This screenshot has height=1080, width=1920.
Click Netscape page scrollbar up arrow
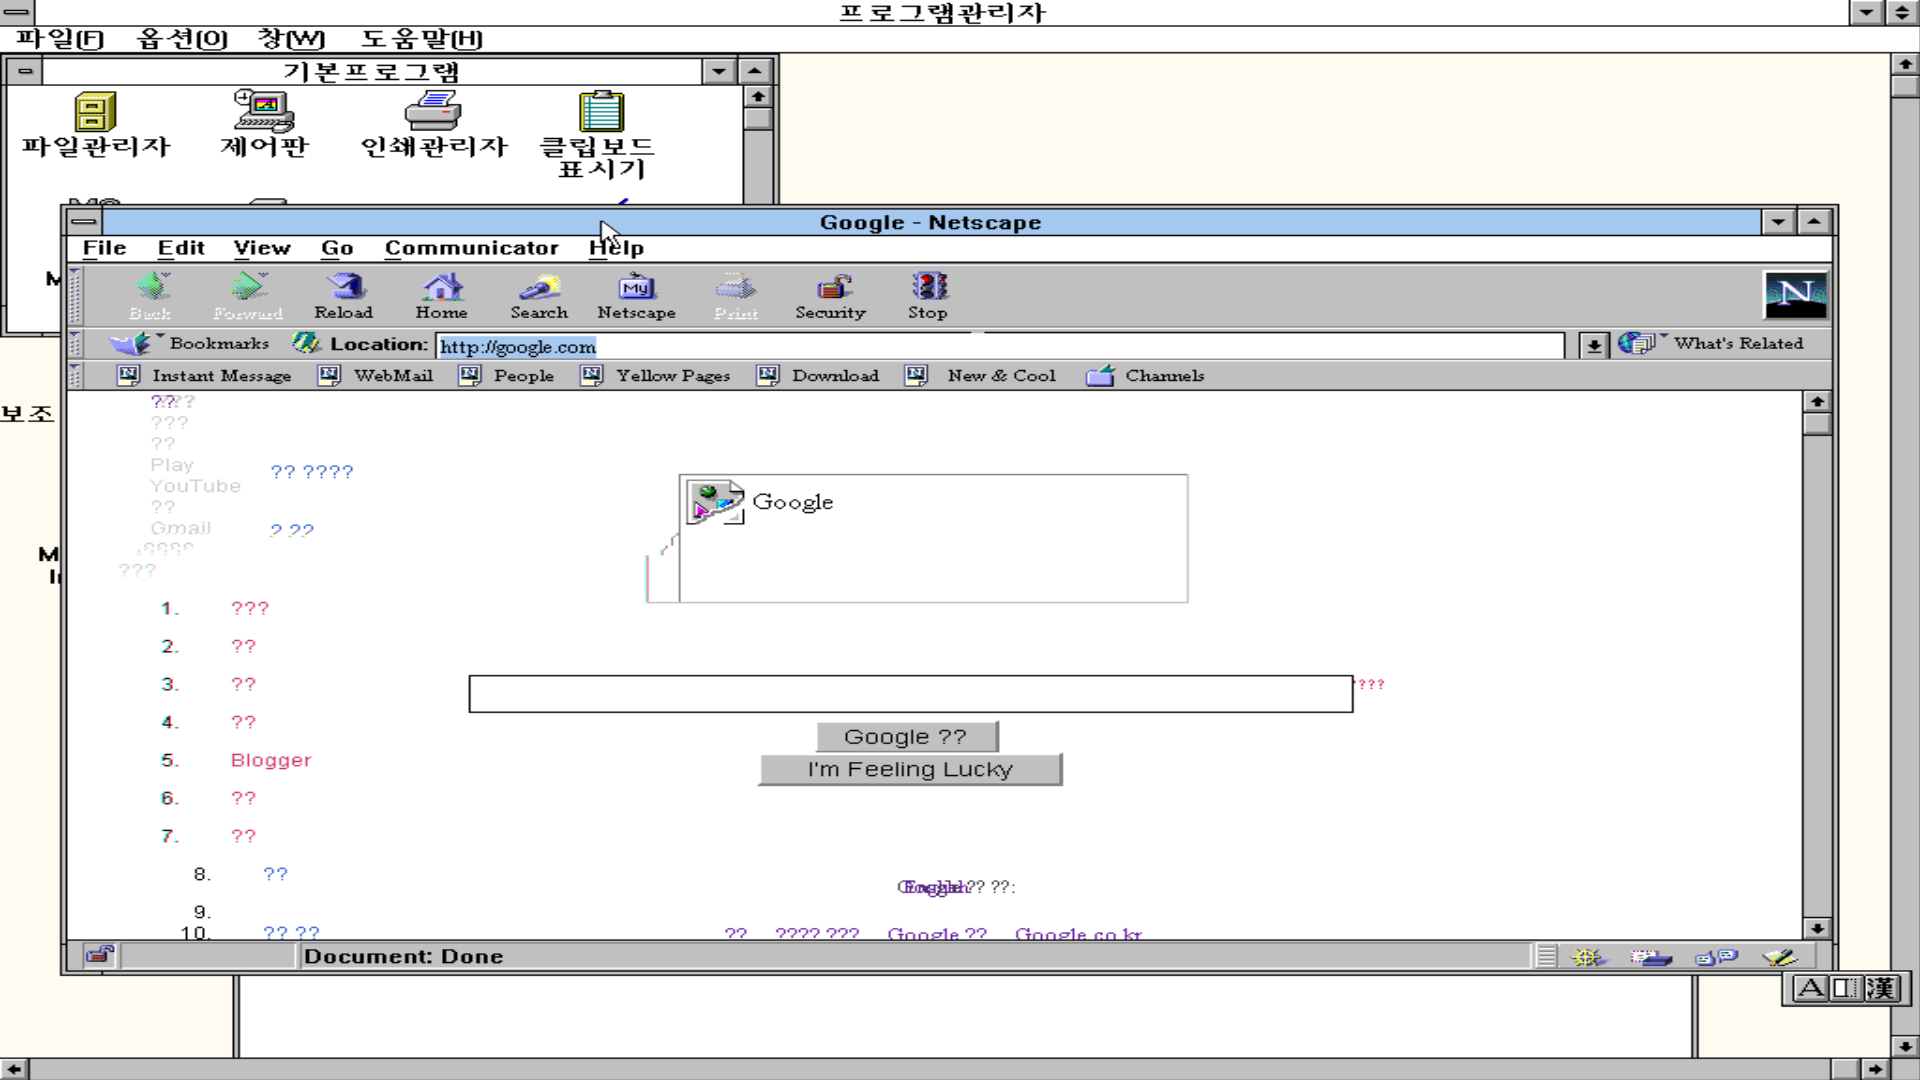1817,401
